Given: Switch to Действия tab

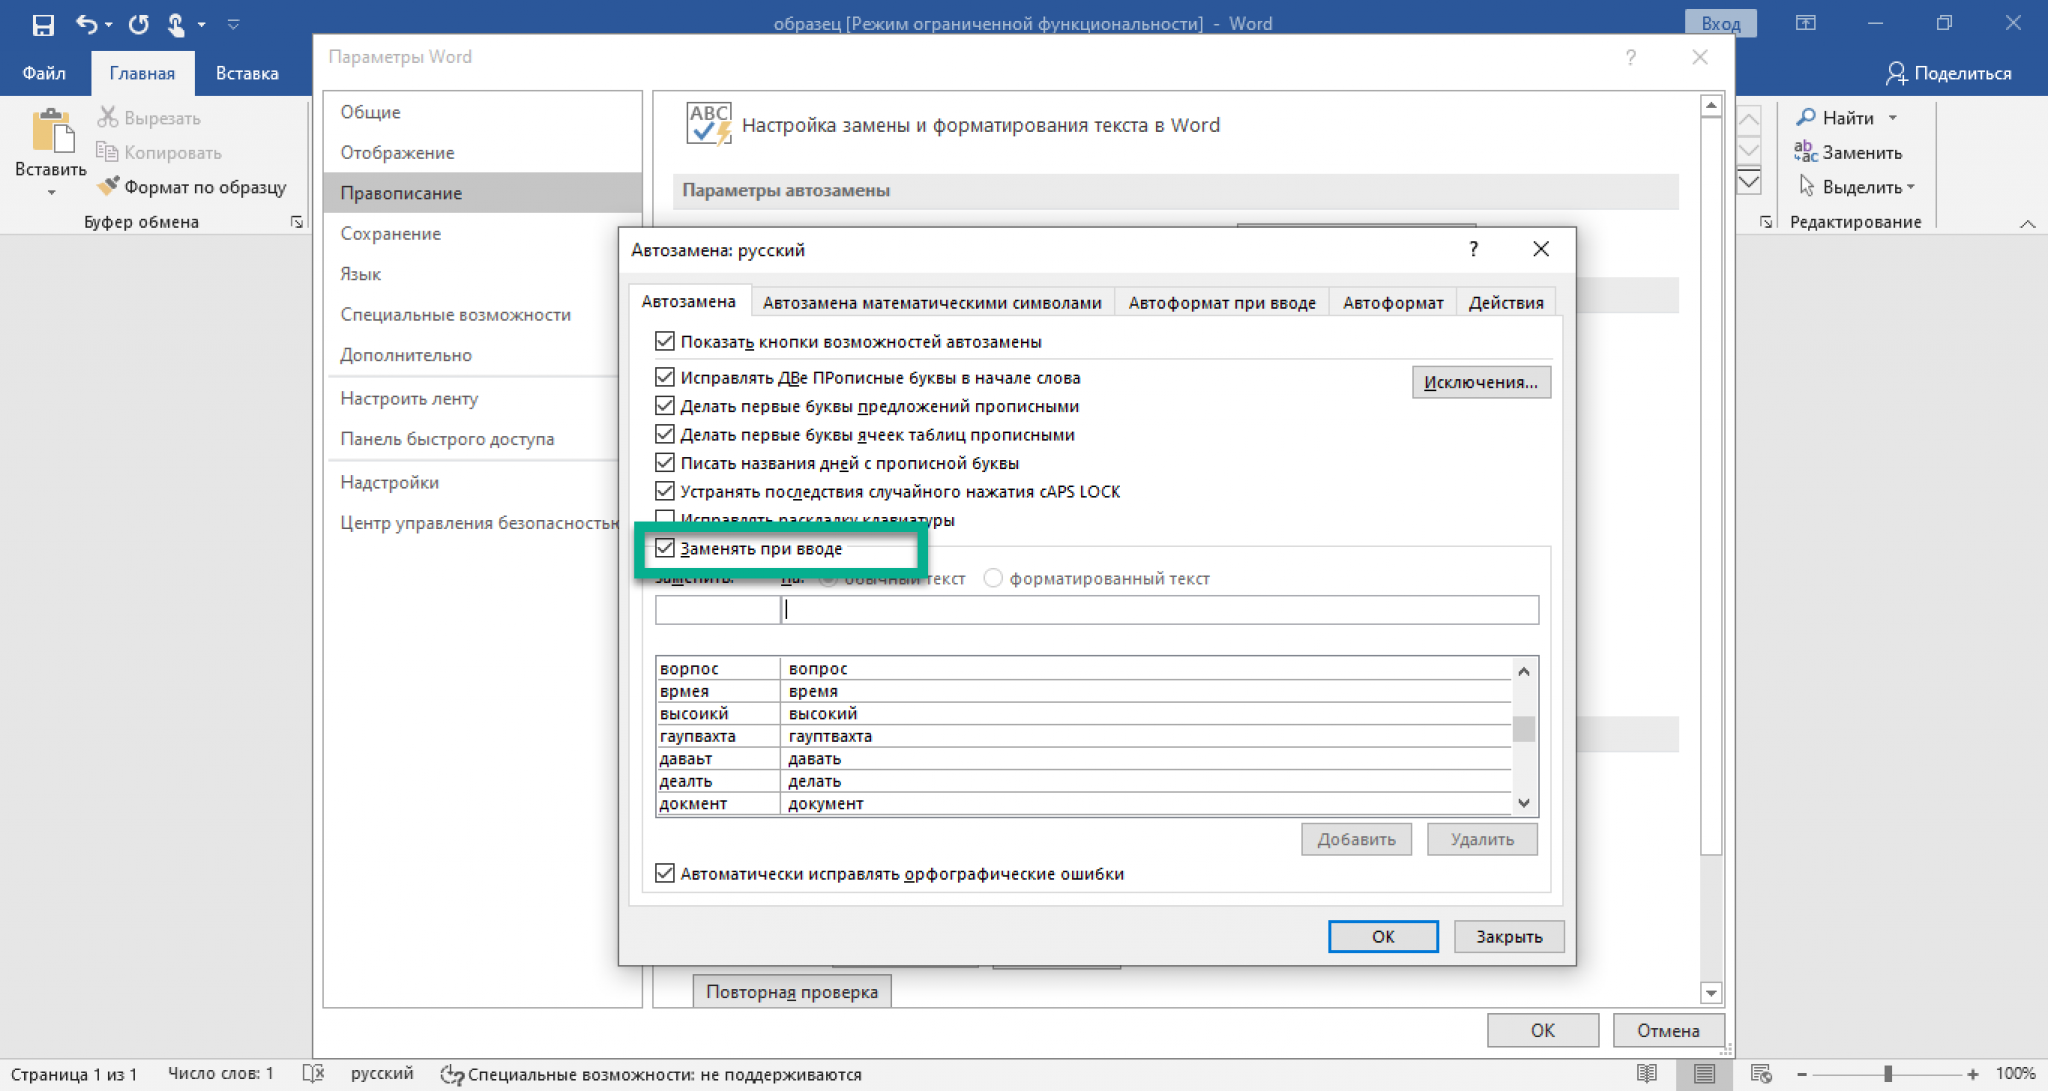Looking at the screenshot, I should (x=1506, y=302).
